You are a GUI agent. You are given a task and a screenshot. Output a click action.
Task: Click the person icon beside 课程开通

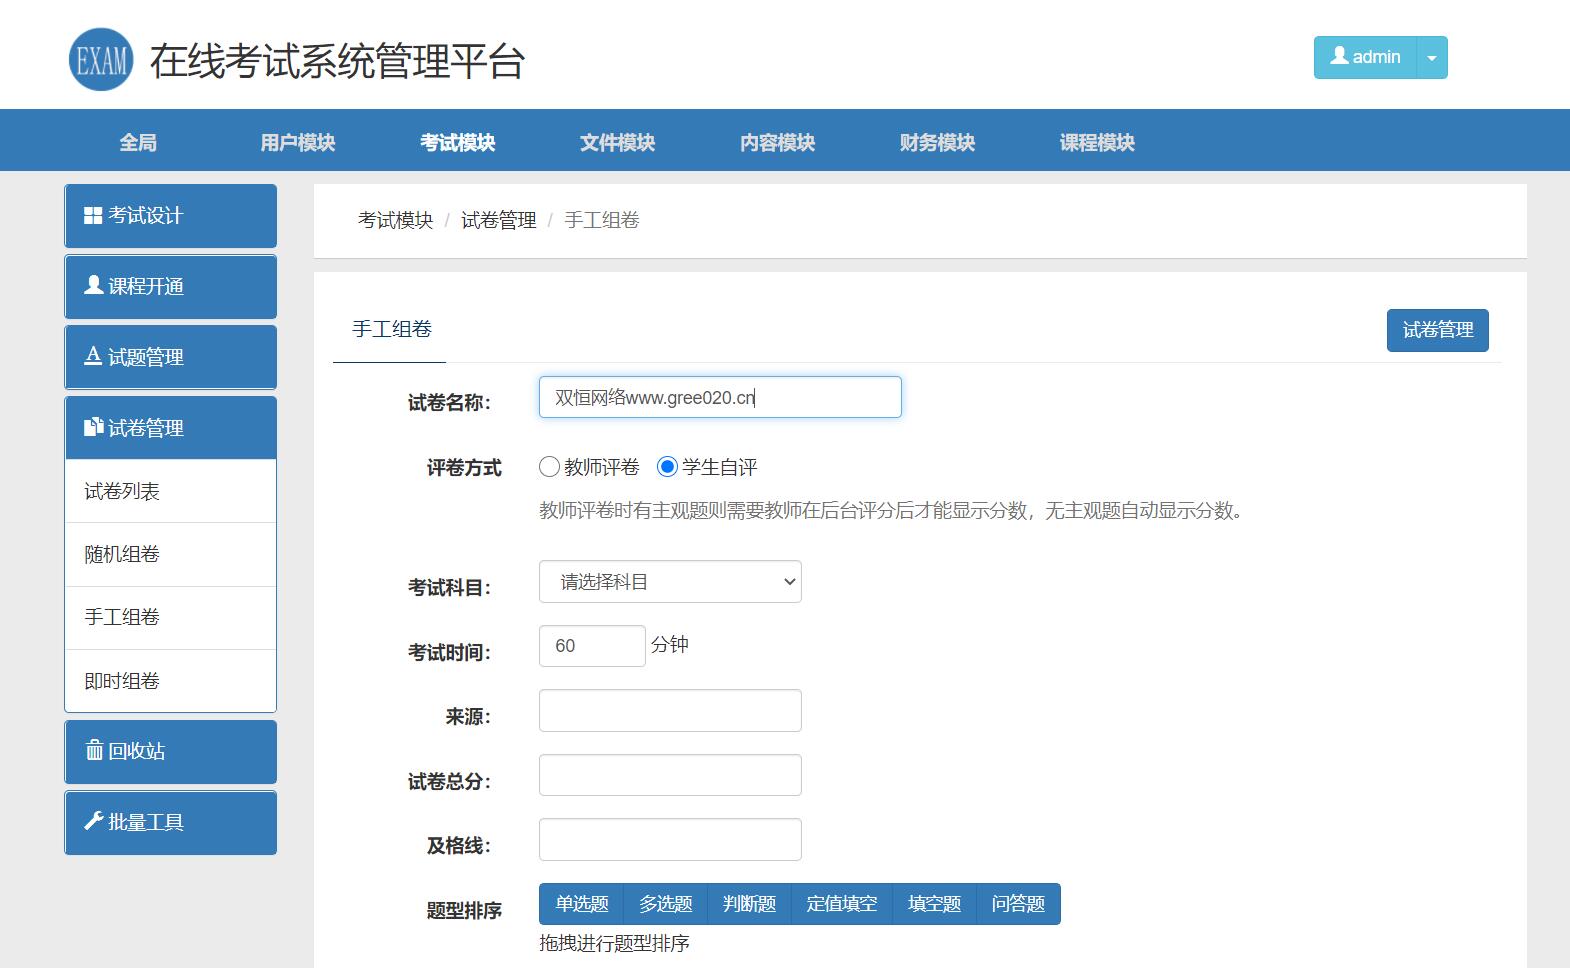coord(94,286)
